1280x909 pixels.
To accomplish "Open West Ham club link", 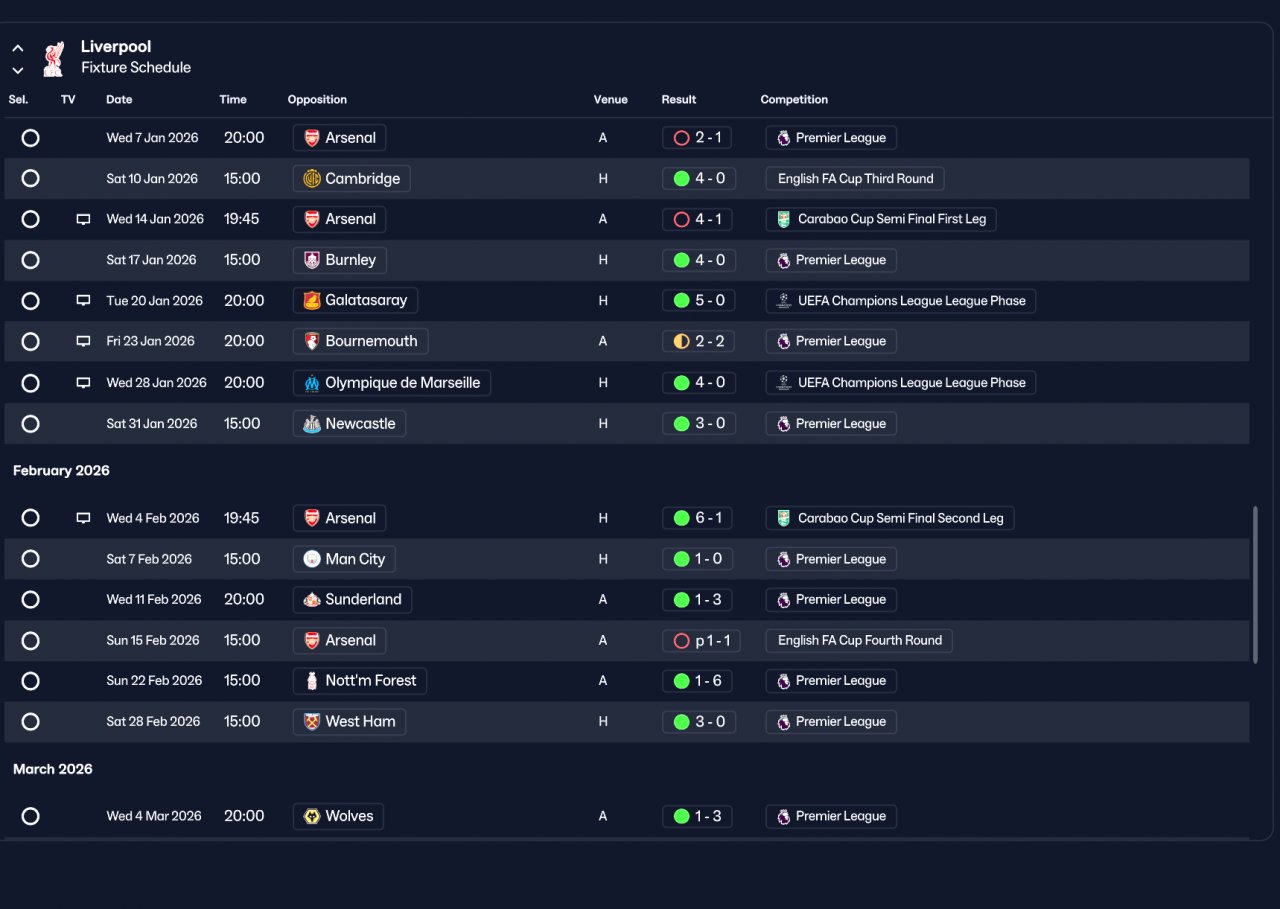I will 349,722.
